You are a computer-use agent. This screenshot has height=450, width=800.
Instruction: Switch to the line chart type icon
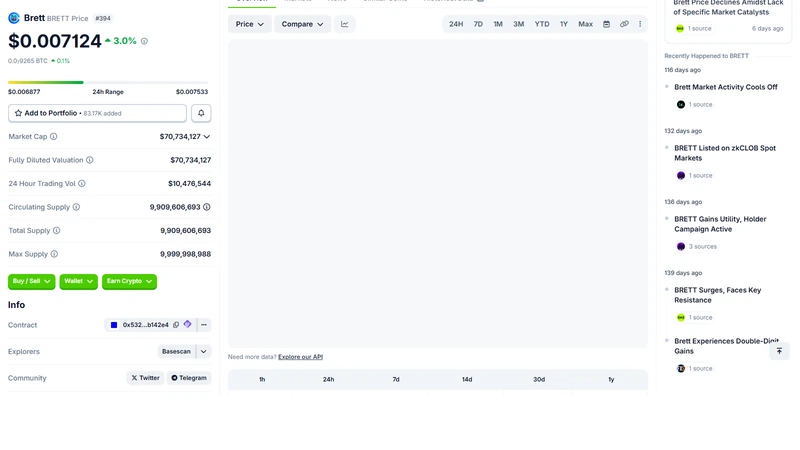345,24
